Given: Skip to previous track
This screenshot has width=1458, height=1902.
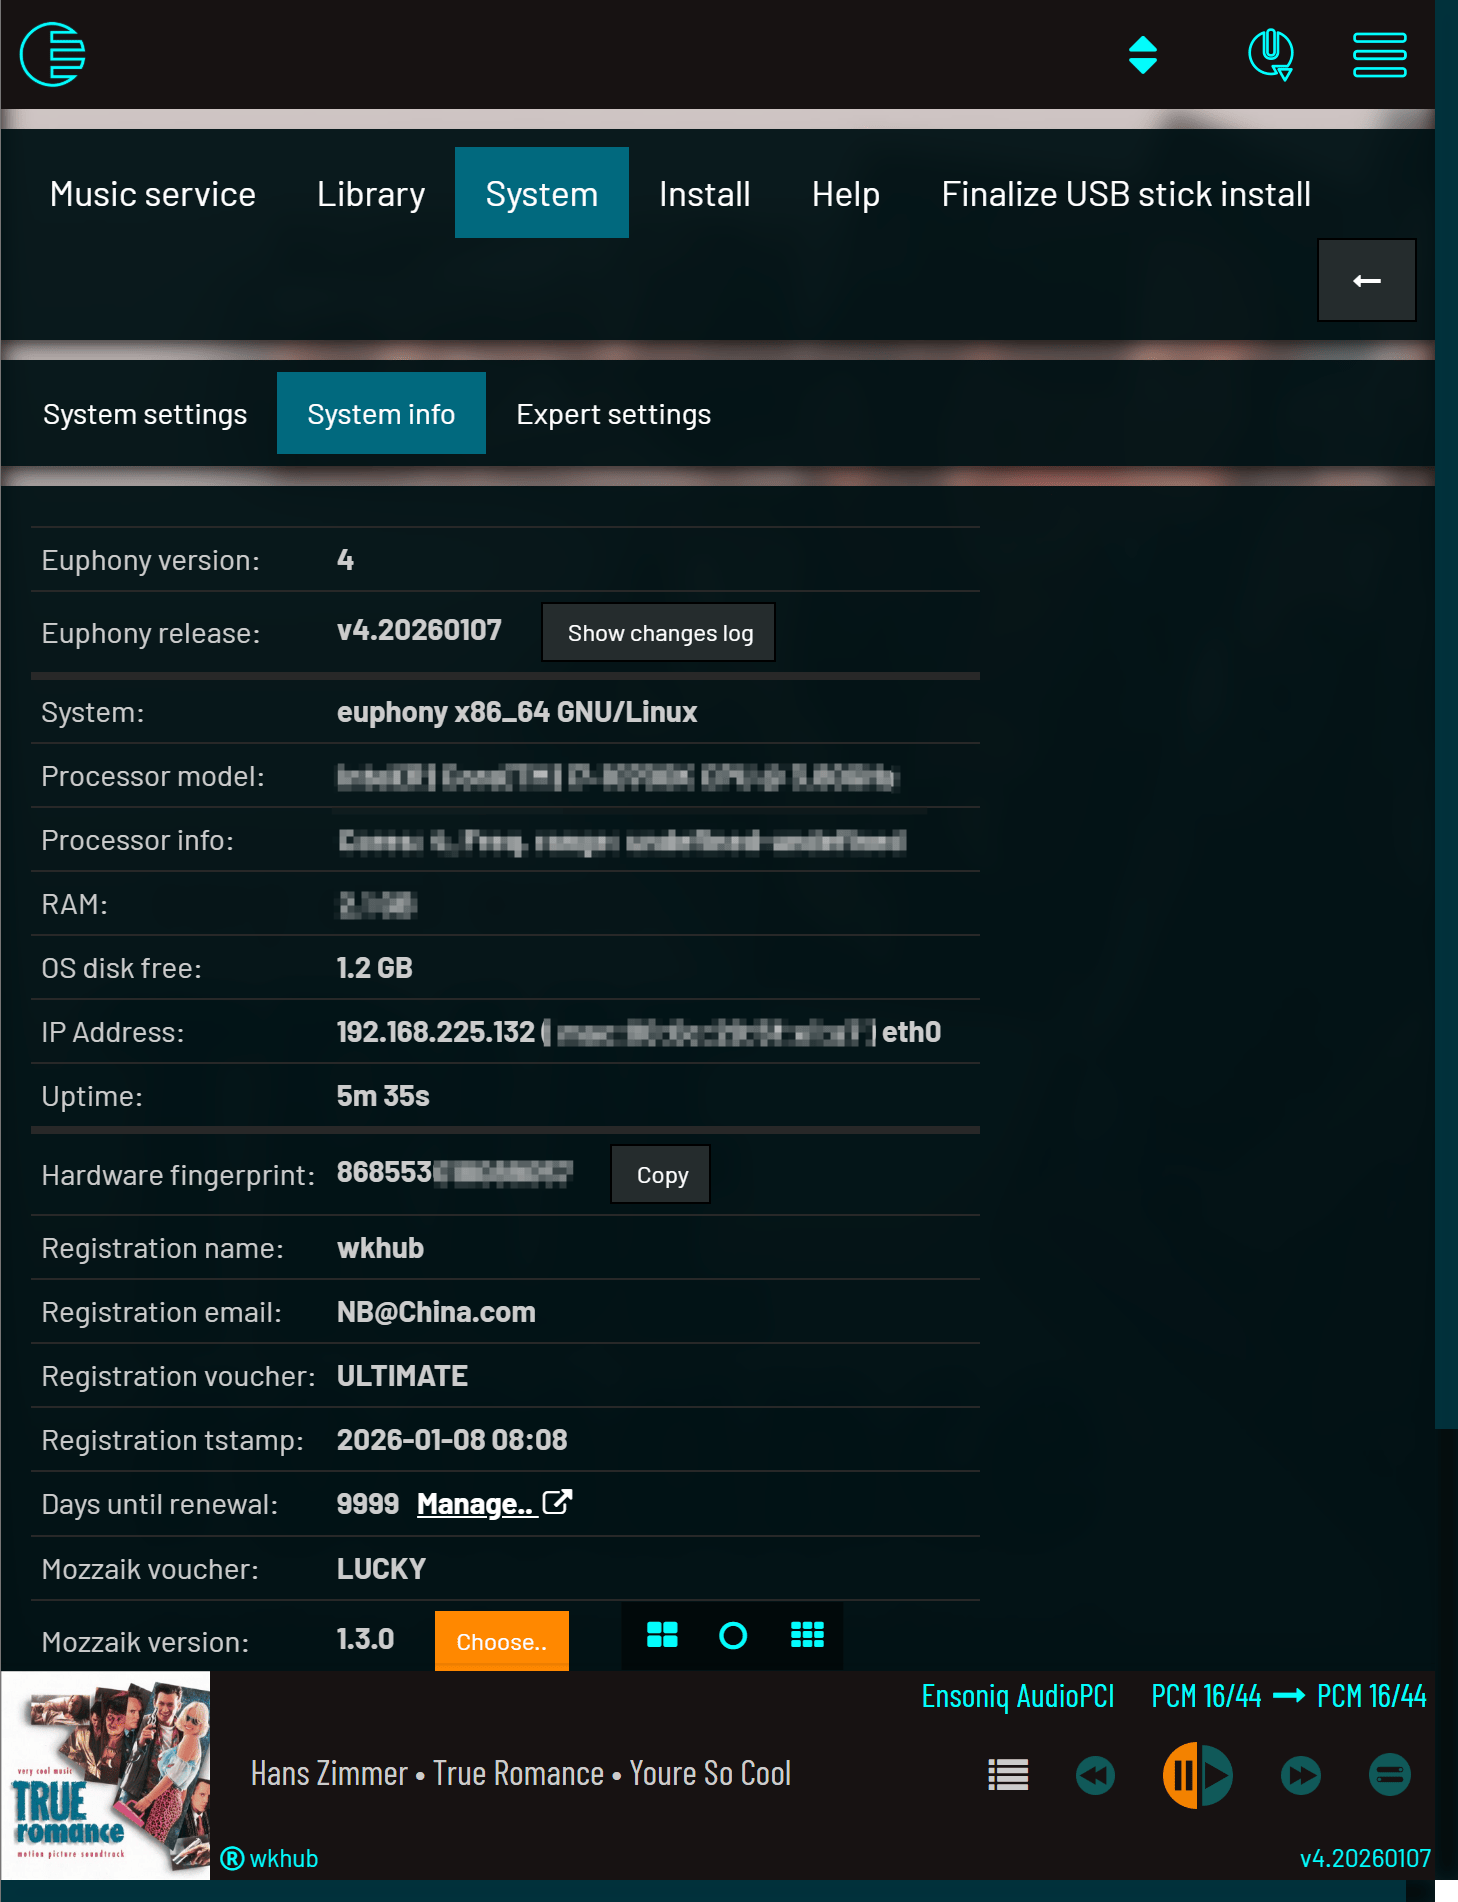Looking at the screenshot, I should [x=1095, y=1775].
